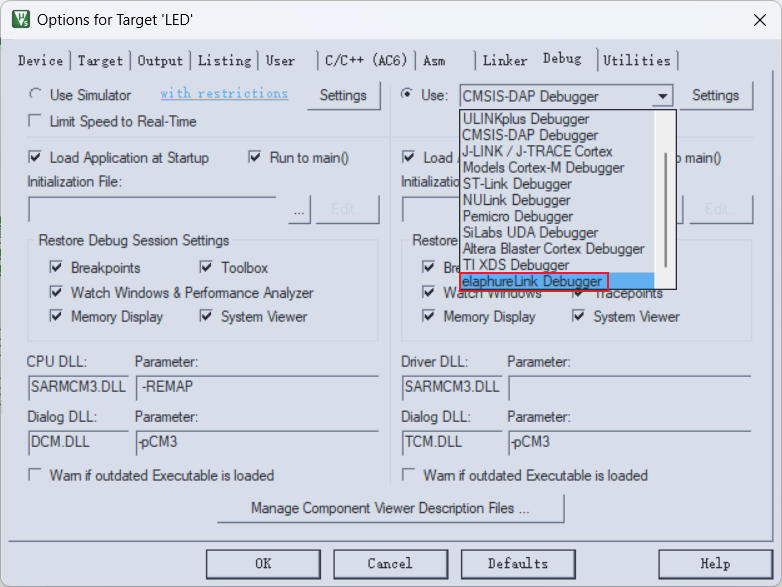The height and width of the screenshot is (587, 782).
Task: Click Dialog DLL field DCM.DLL
Action: click(x=78, y=442)
